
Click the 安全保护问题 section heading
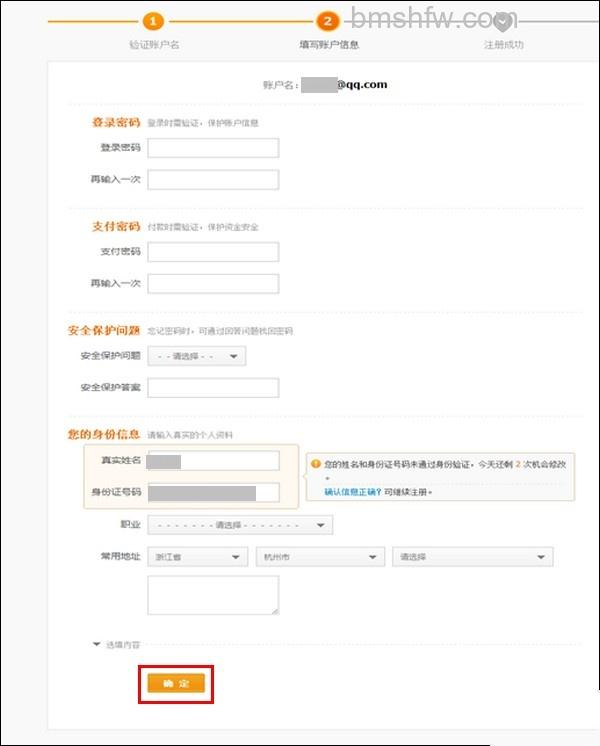[104, 331]
